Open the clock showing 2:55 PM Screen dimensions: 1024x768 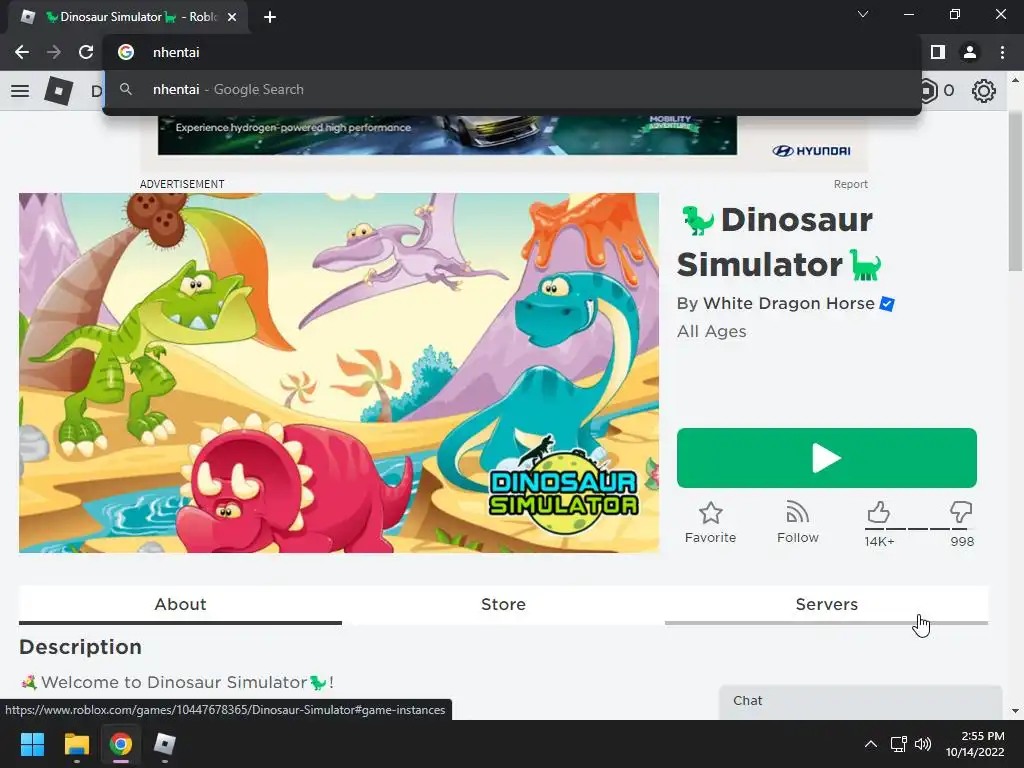click(975, 744)
